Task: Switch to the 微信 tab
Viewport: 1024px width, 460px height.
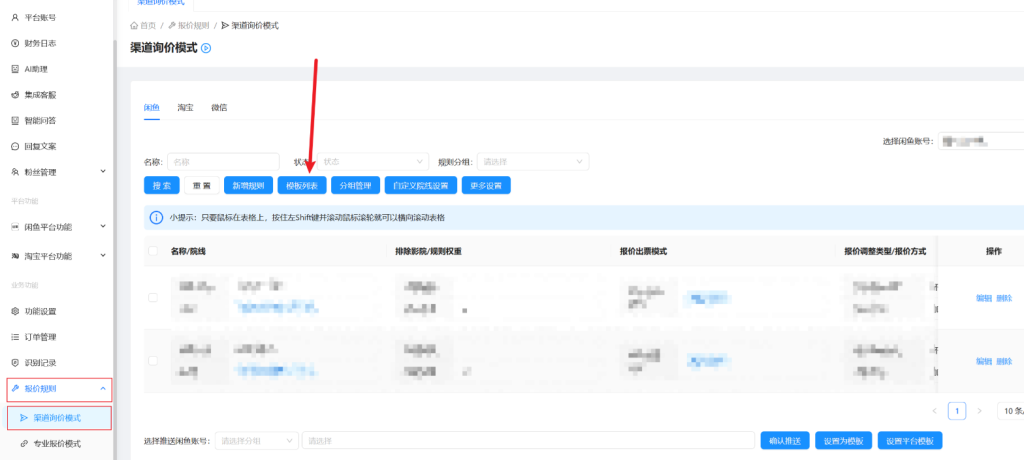Action: [x=219, y=107]
